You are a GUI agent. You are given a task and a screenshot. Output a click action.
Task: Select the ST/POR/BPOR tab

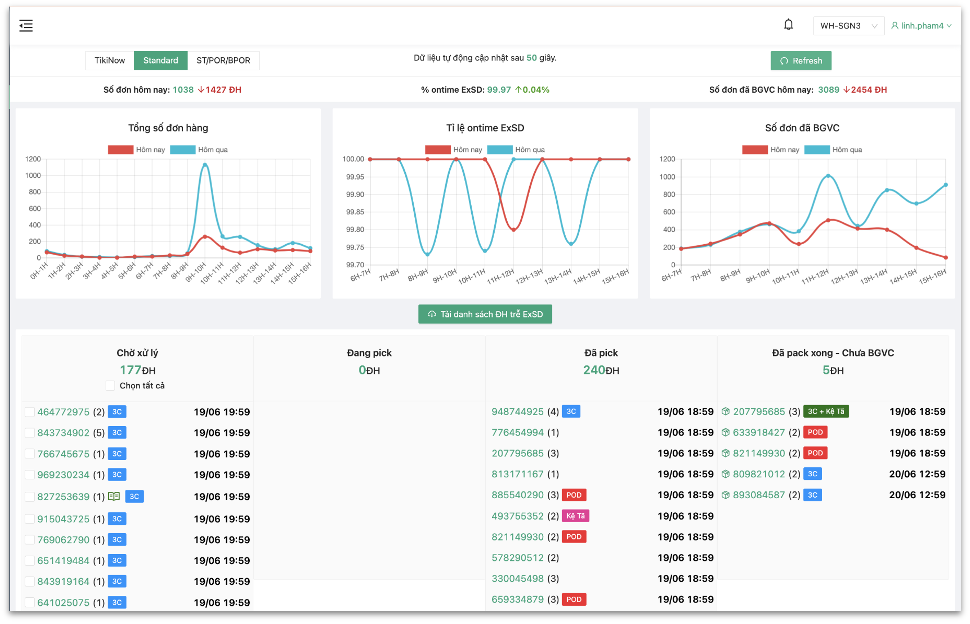tap(223, 60)
